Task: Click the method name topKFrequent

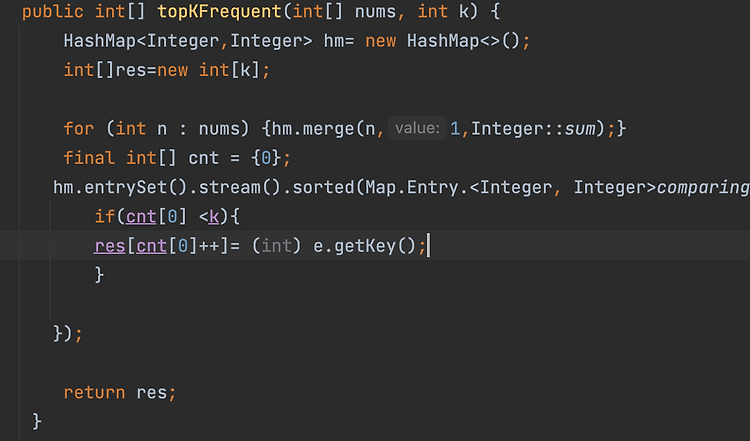Action: pyautogui.click(x=219, y=11)
